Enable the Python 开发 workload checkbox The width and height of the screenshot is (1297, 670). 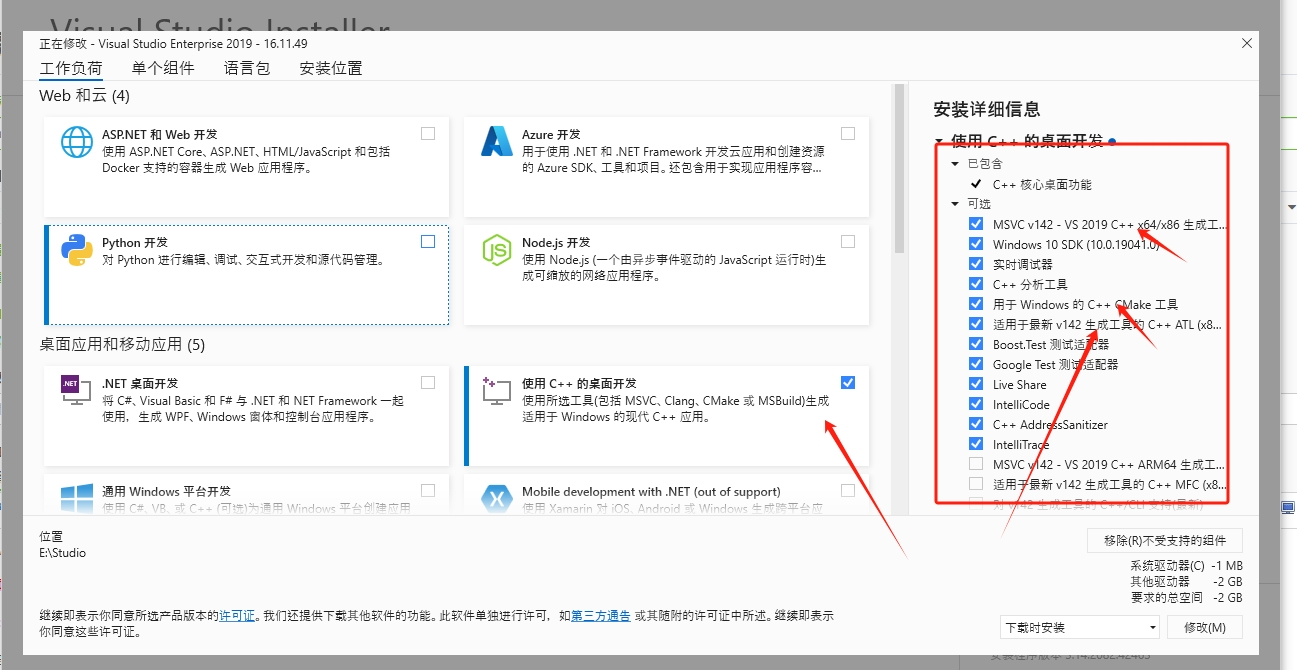(x=428, y=241)
